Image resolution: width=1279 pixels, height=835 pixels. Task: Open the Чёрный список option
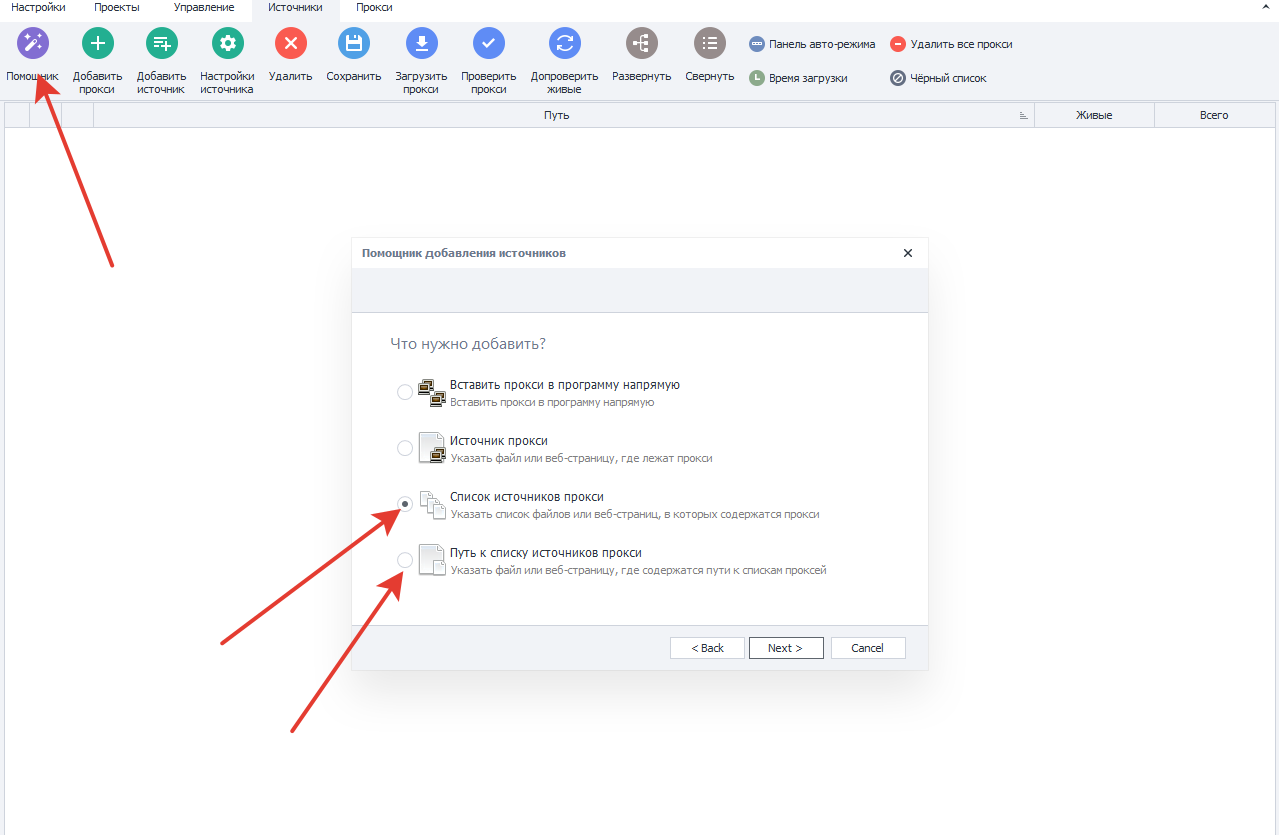coord(938,78)
